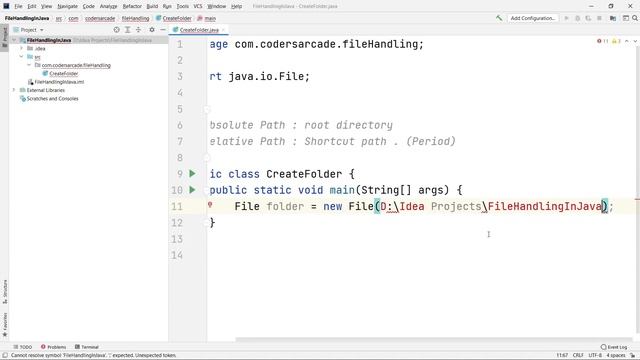Toggle Favorites side tool window tab

point(5,325)
